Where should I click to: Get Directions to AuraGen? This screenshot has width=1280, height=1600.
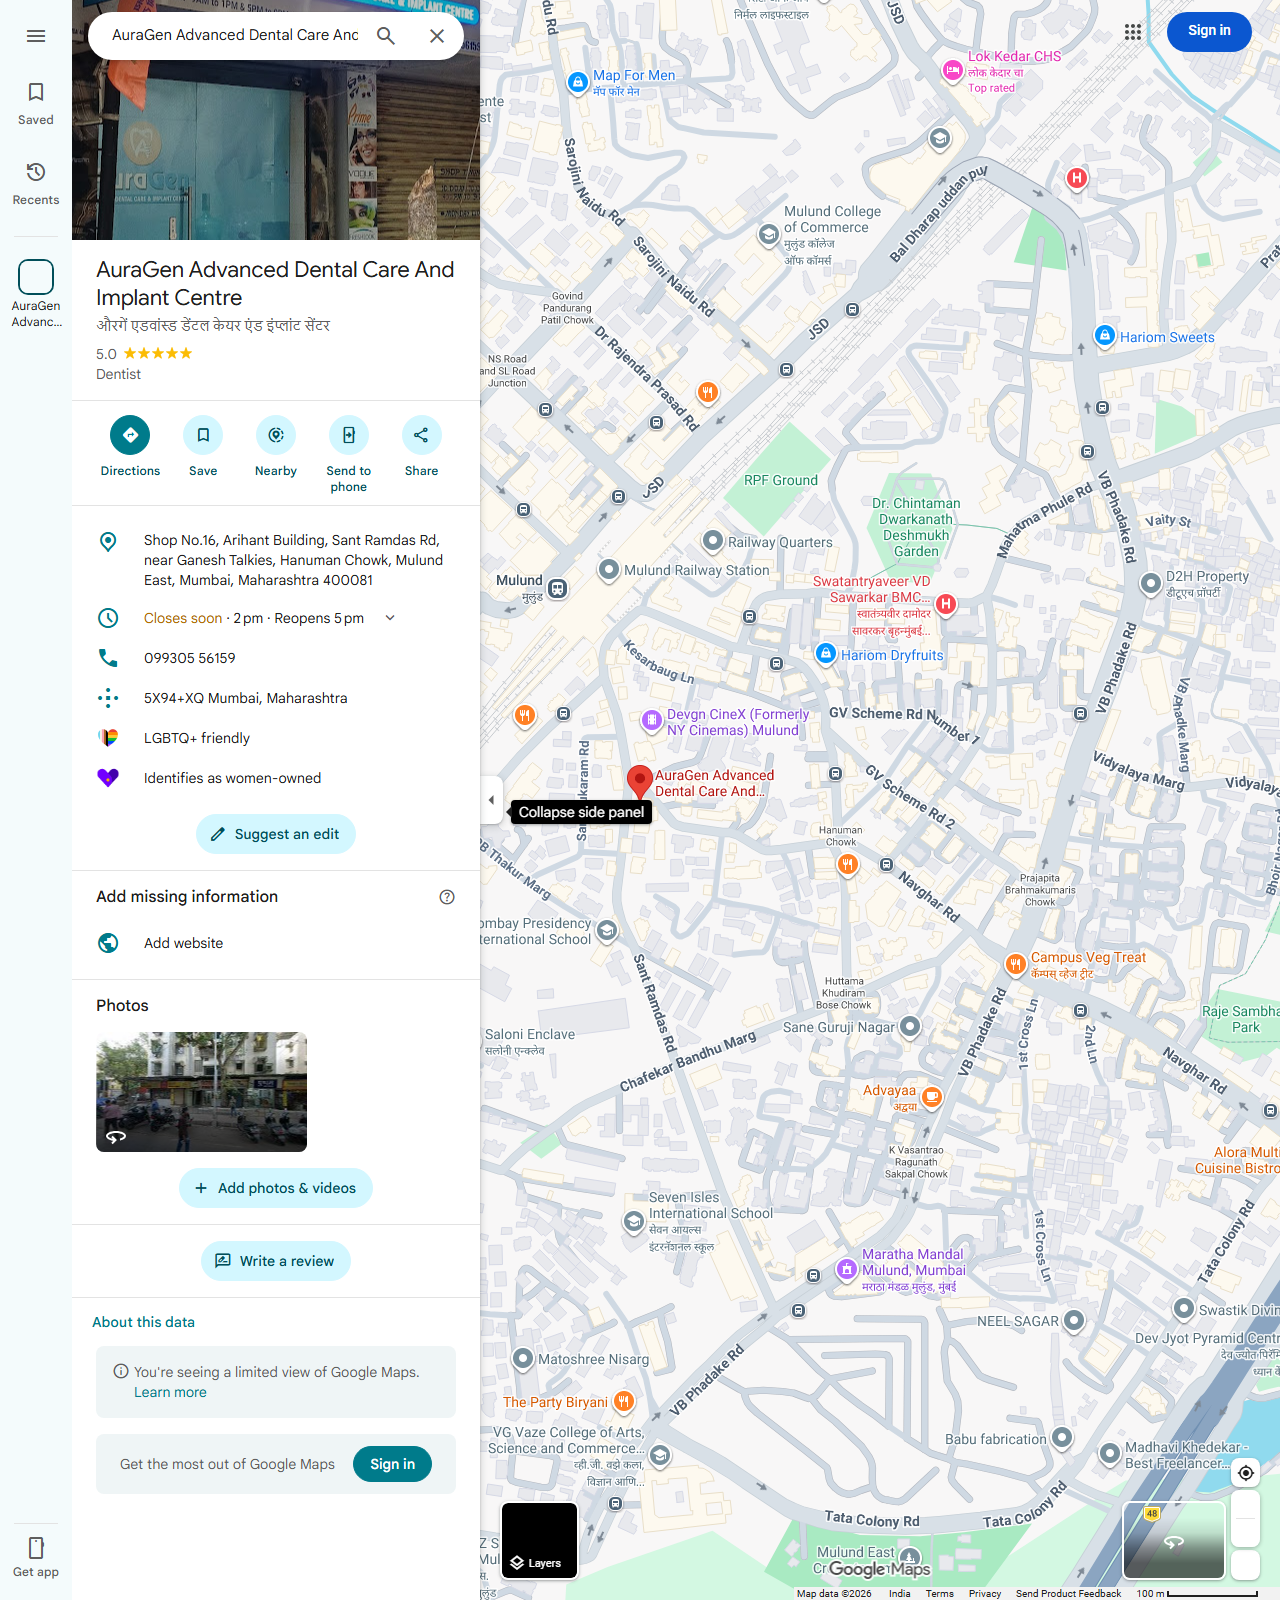pos(130,446)
